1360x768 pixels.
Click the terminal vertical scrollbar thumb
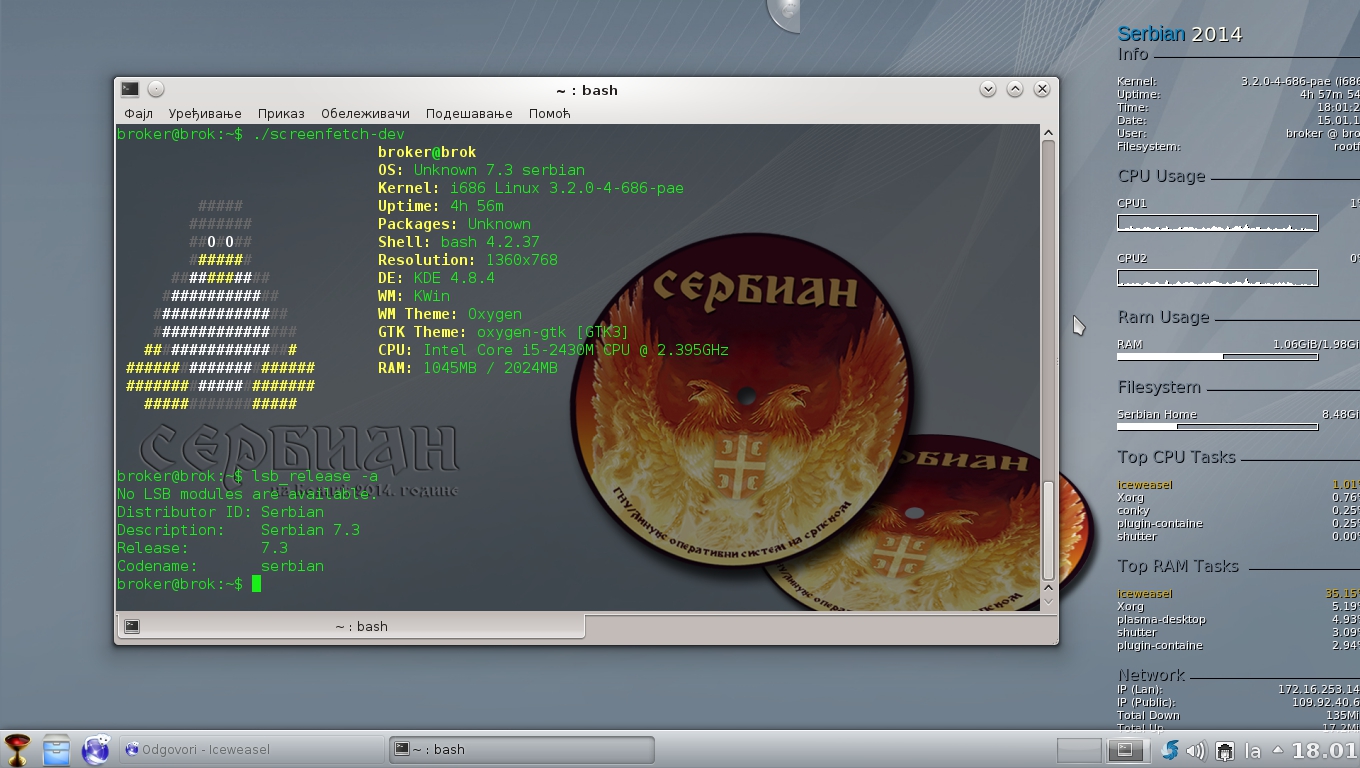point(1048,531)
